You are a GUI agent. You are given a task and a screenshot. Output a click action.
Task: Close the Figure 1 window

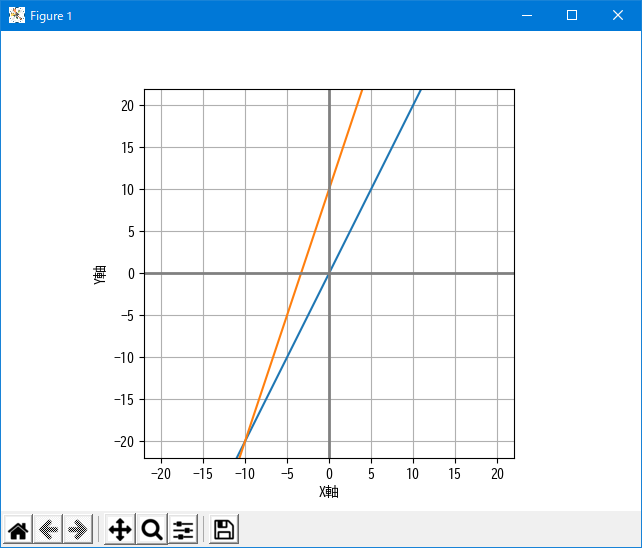[x=618, y=16]
